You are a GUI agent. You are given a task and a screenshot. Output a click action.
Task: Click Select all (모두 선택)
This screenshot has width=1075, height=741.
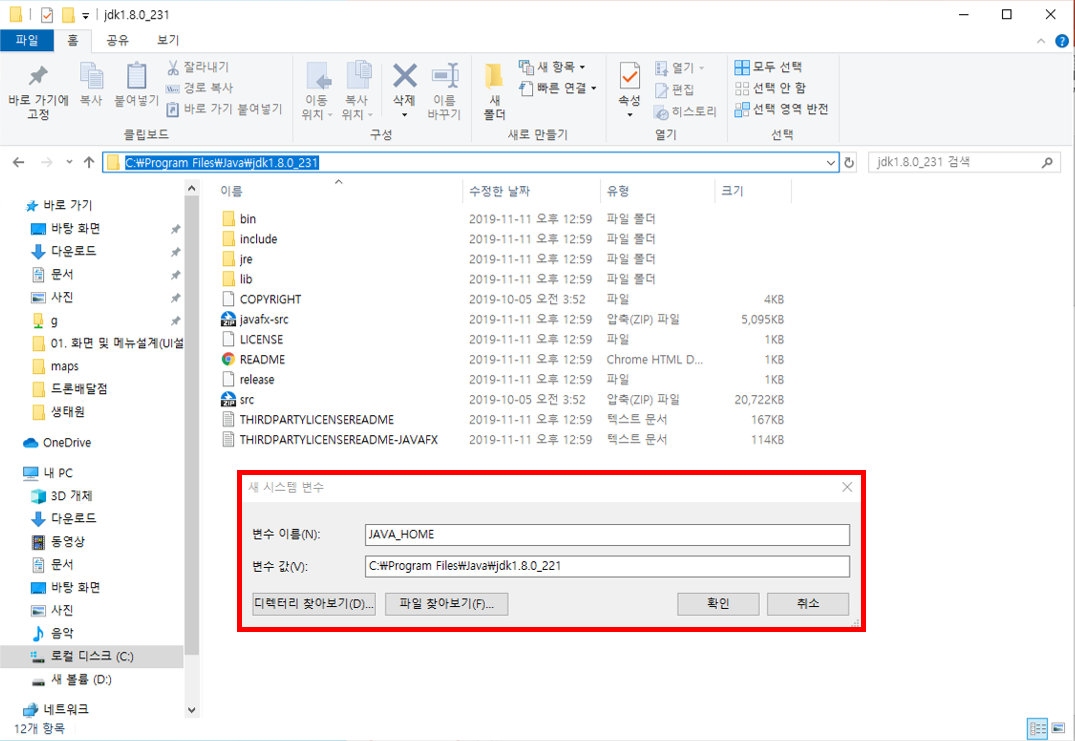coord(769,67)
